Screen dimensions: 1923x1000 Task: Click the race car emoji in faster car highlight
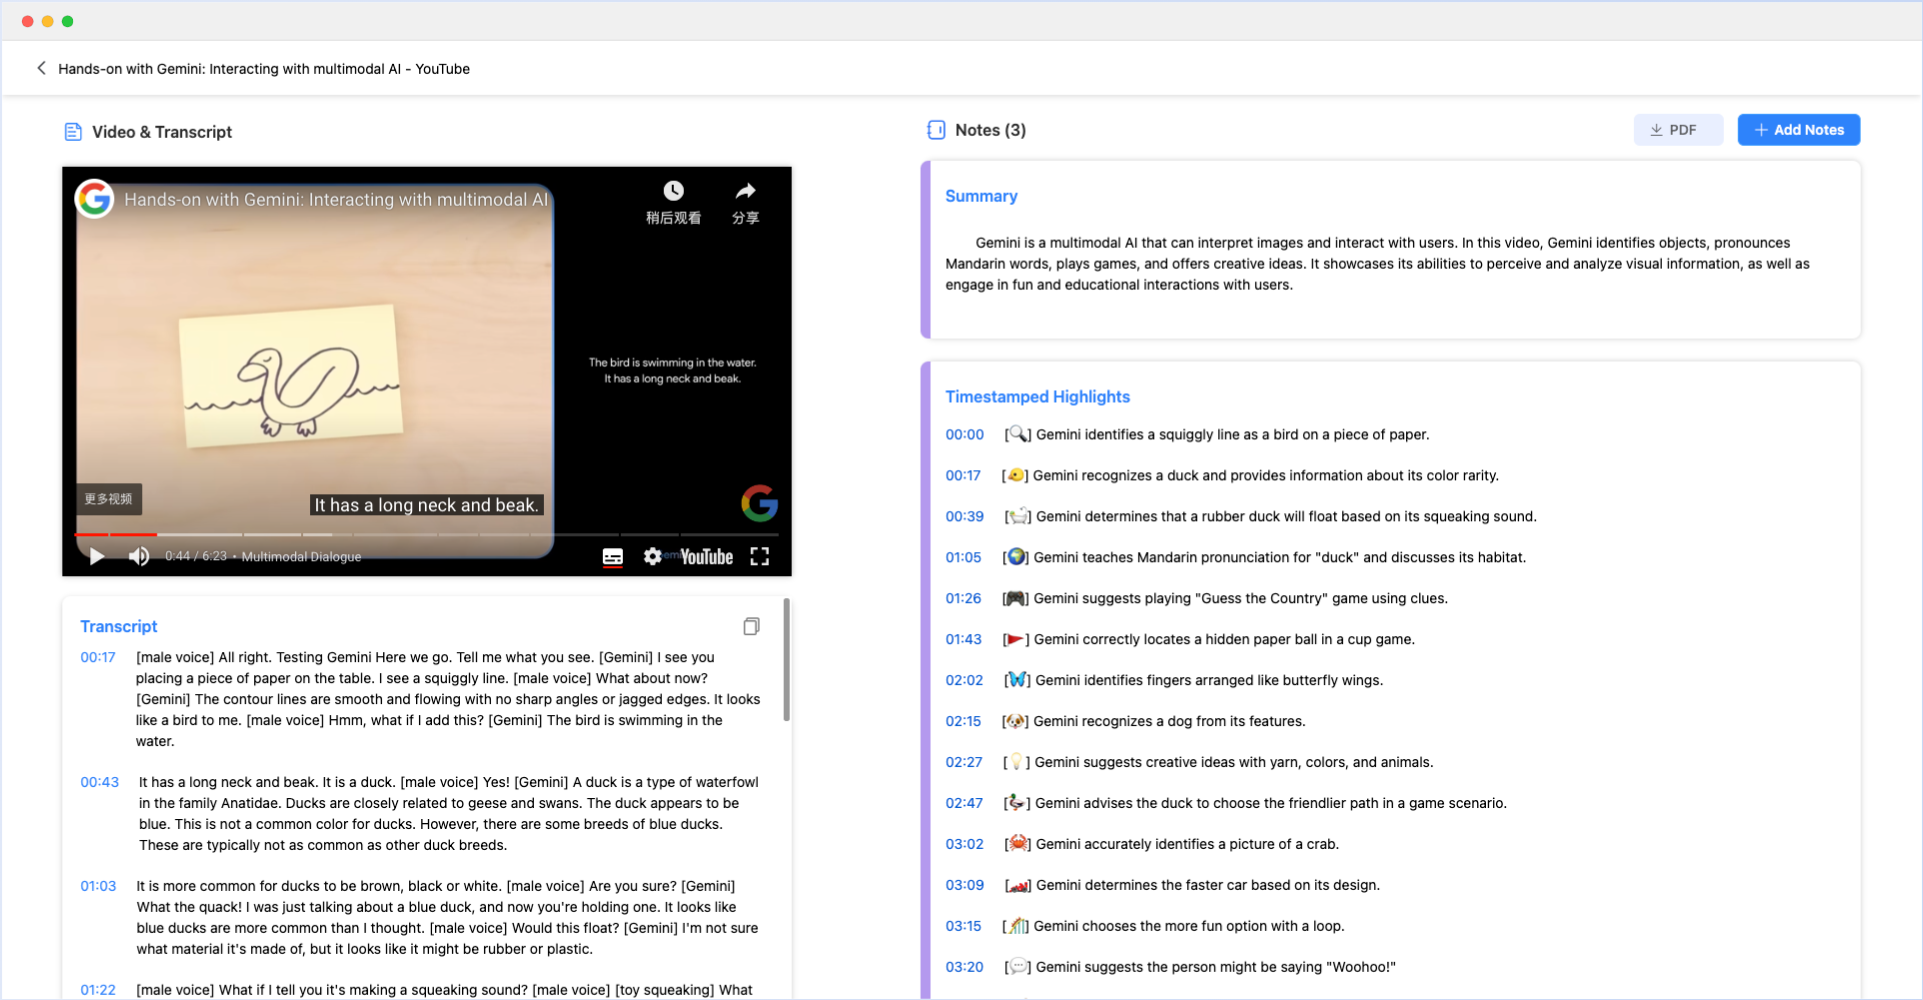(x=1018, y=885)
